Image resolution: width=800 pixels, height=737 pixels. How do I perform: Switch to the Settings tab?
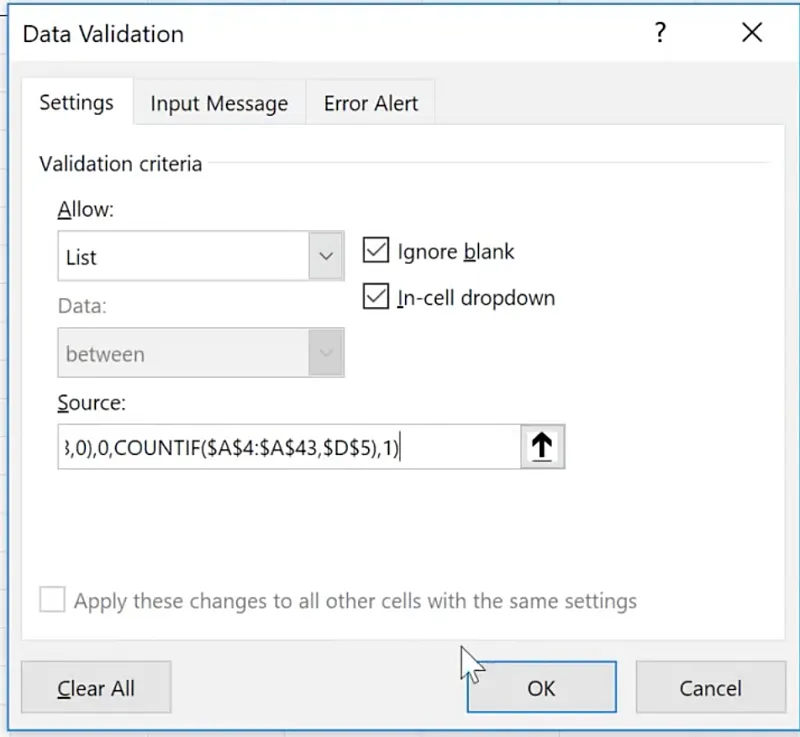76,103
